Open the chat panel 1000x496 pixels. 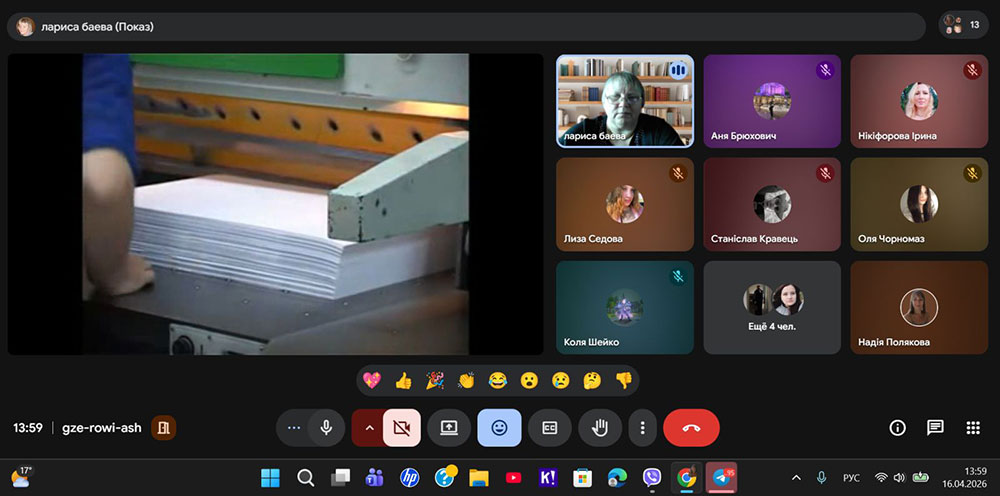pos(935,428)
